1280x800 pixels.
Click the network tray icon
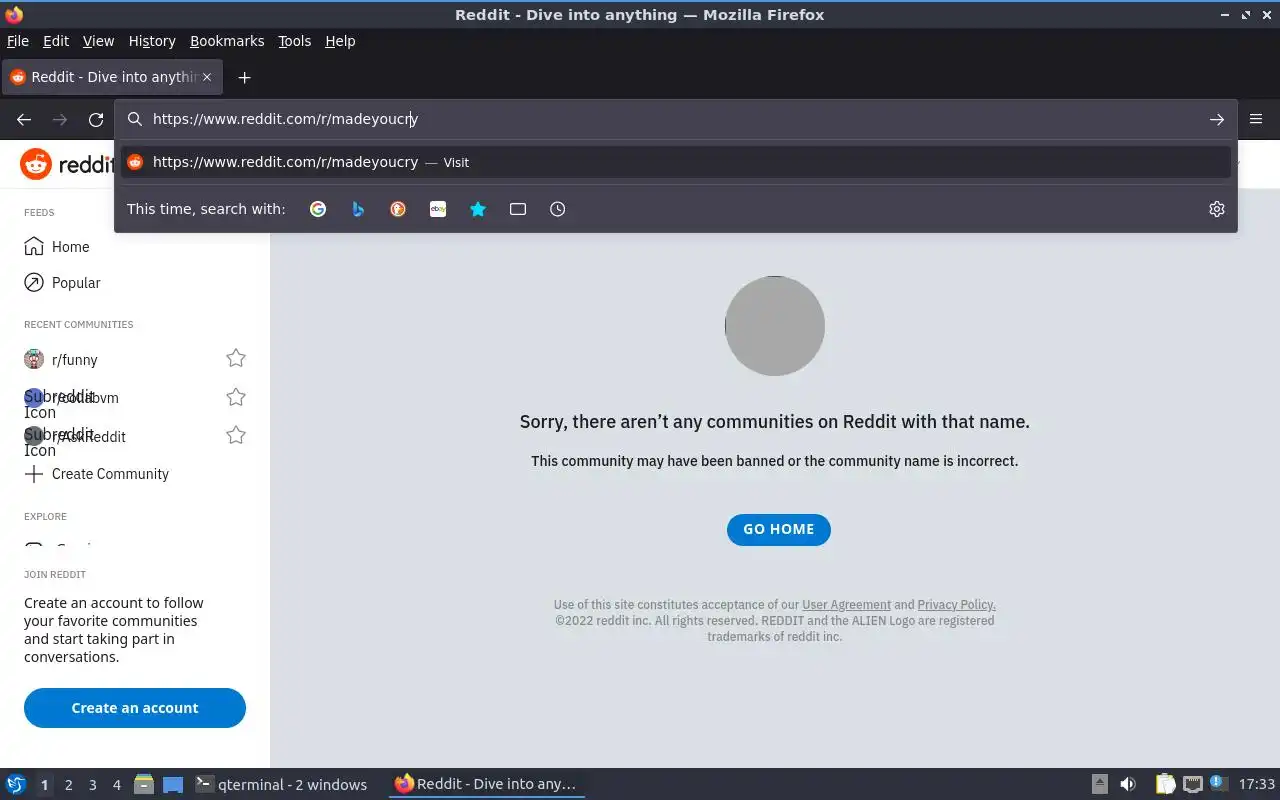pyautogui.click(x=1192, y=785)
